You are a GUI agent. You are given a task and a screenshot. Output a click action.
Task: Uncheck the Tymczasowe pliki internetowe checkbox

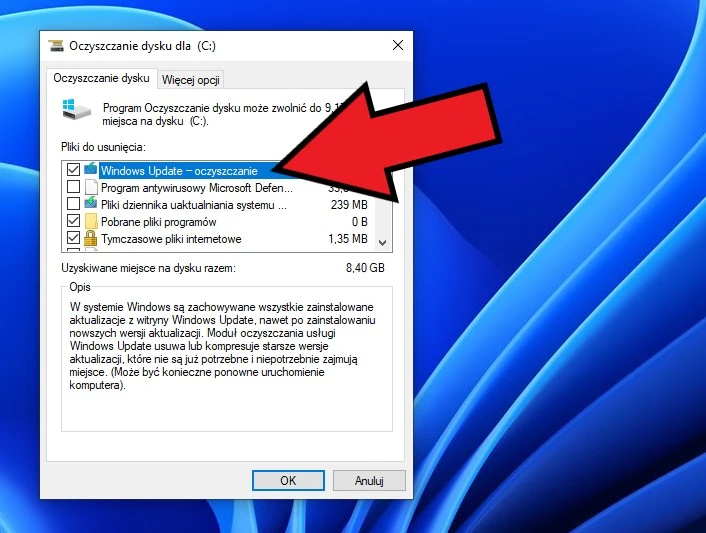click(73, 239)
